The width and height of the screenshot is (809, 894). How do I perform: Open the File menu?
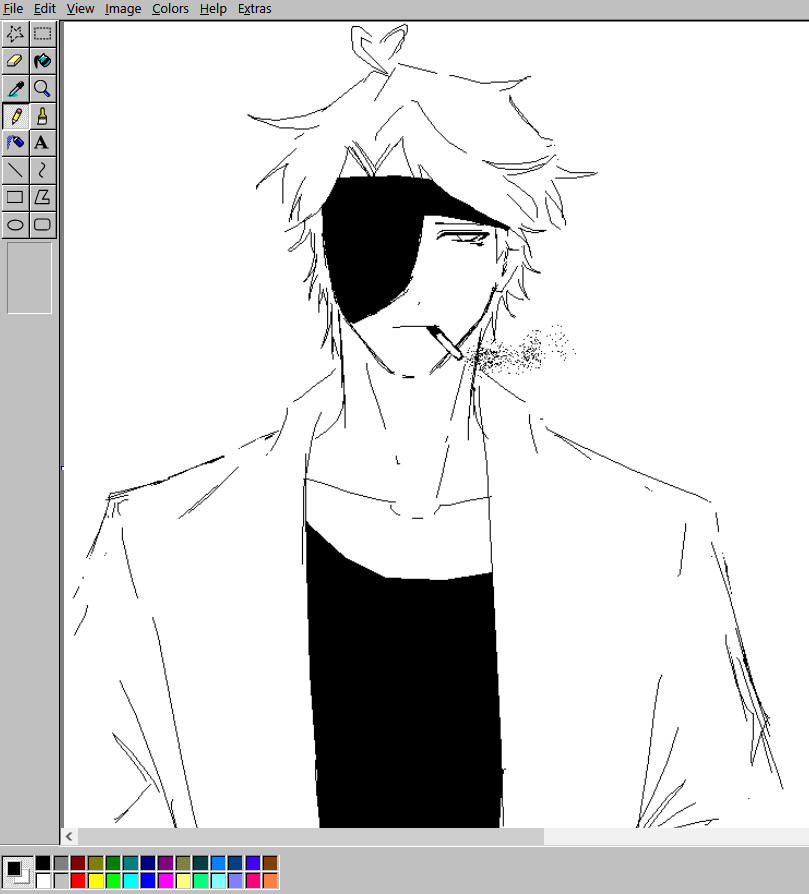pos(13,9)
